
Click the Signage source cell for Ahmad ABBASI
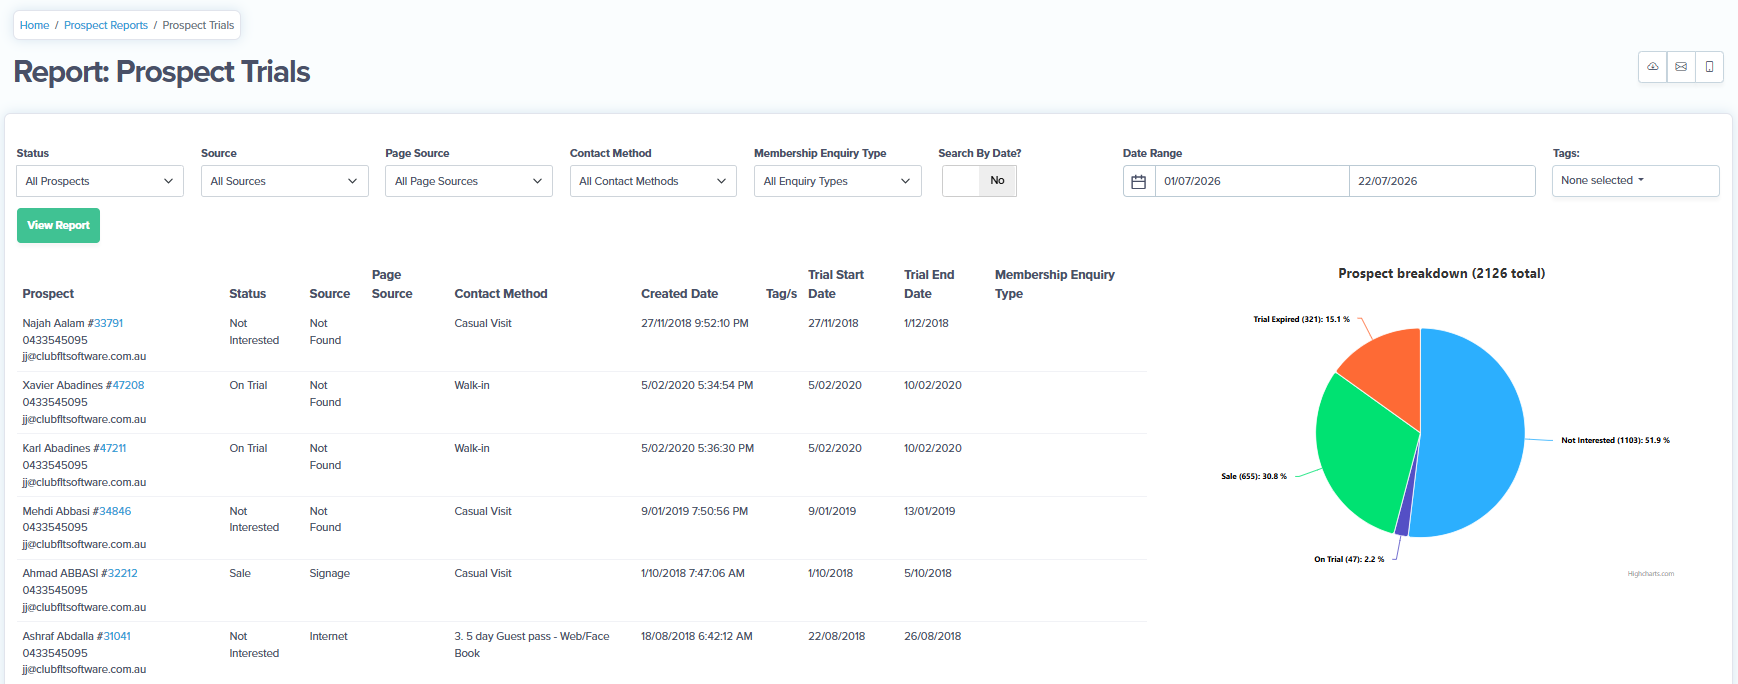330,573
